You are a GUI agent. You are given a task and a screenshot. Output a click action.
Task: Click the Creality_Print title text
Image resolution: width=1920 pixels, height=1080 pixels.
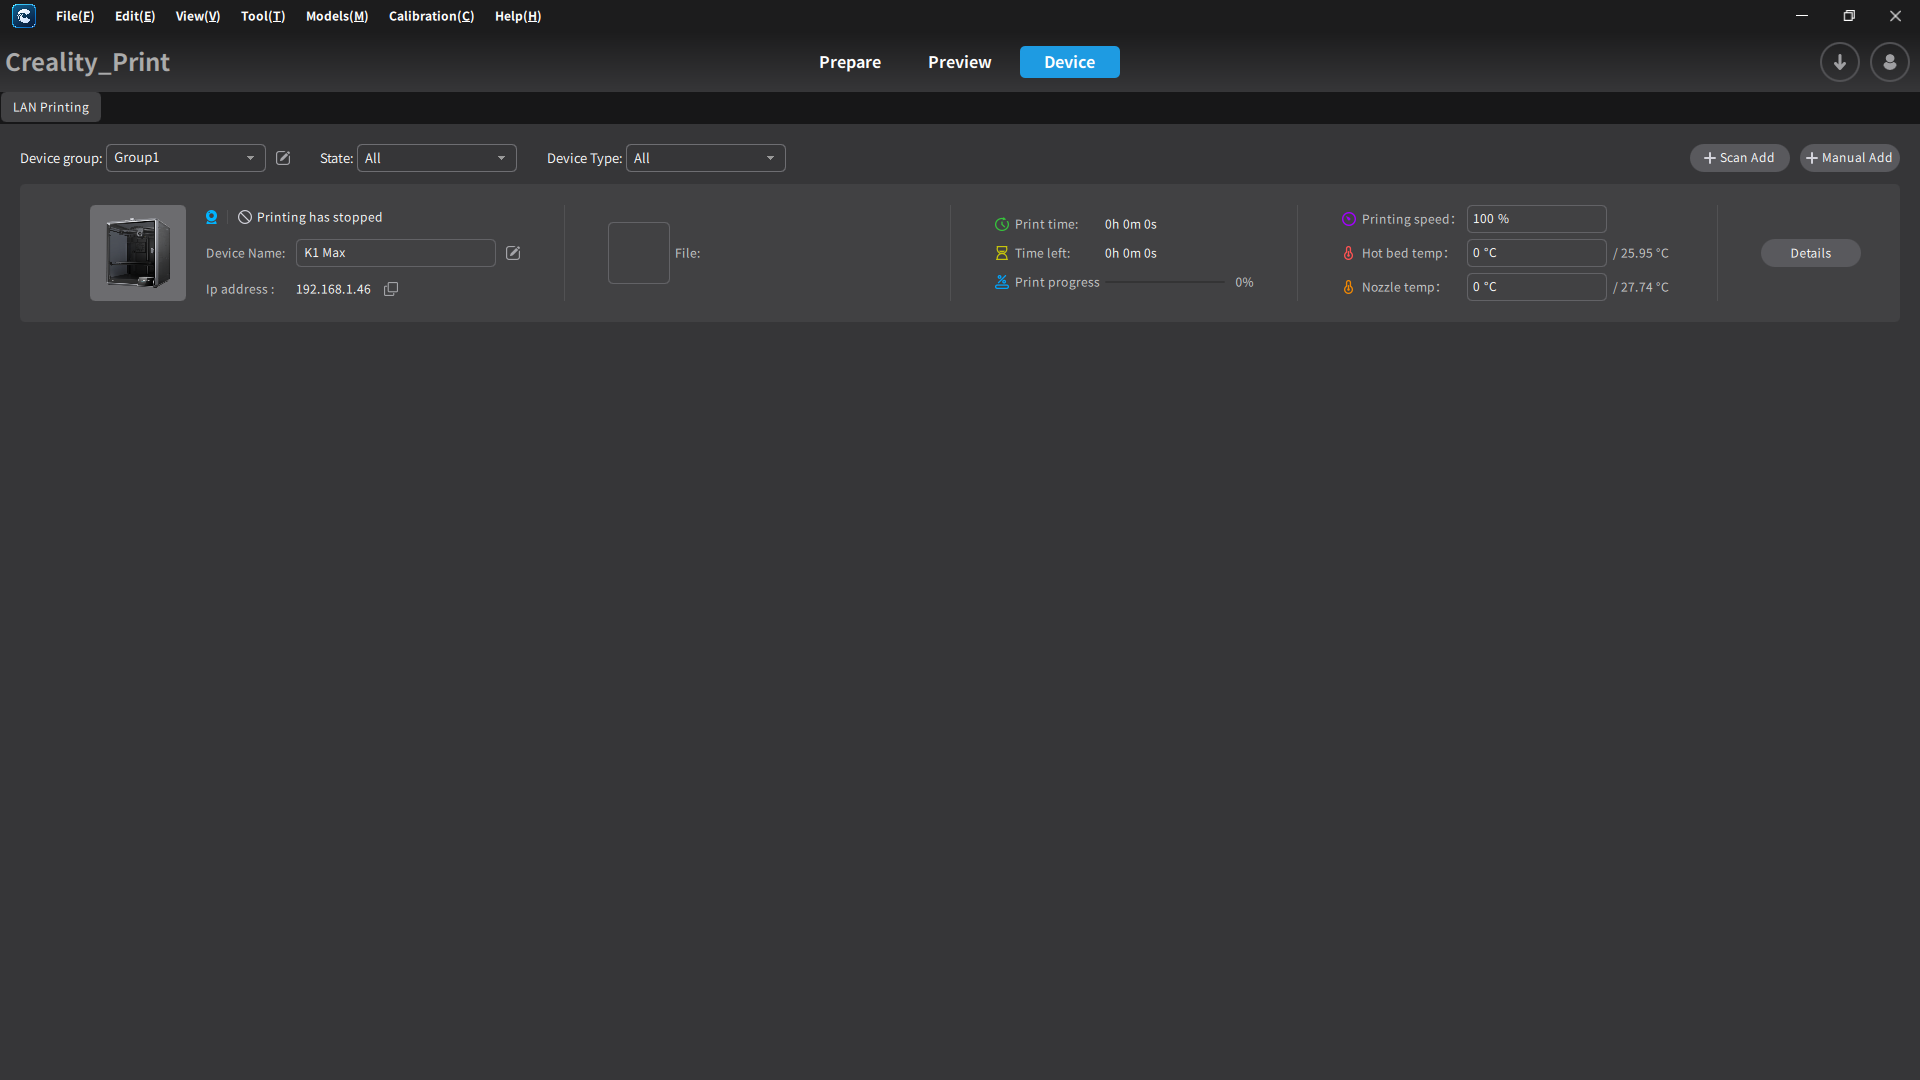coord(88,62)
